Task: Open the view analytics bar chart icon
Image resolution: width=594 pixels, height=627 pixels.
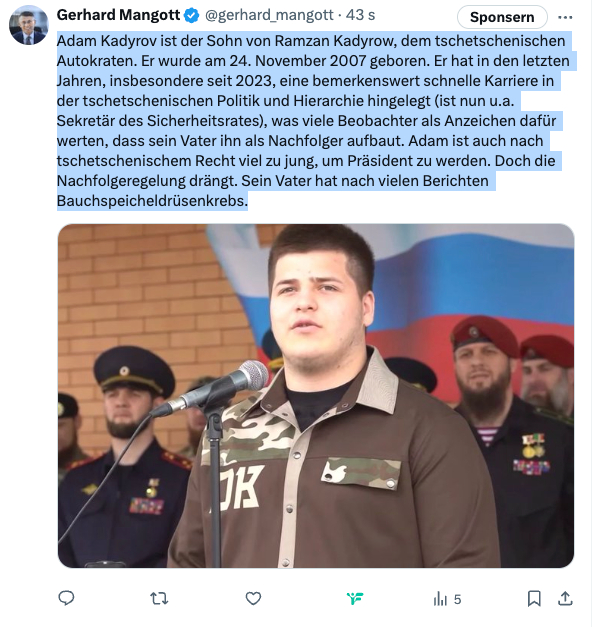Action: (440, 599)
